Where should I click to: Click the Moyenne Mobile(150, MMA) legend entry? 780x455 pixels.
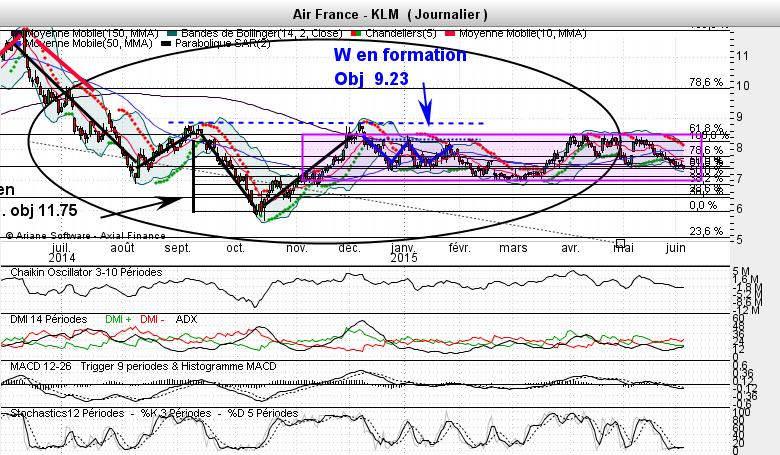82,33
